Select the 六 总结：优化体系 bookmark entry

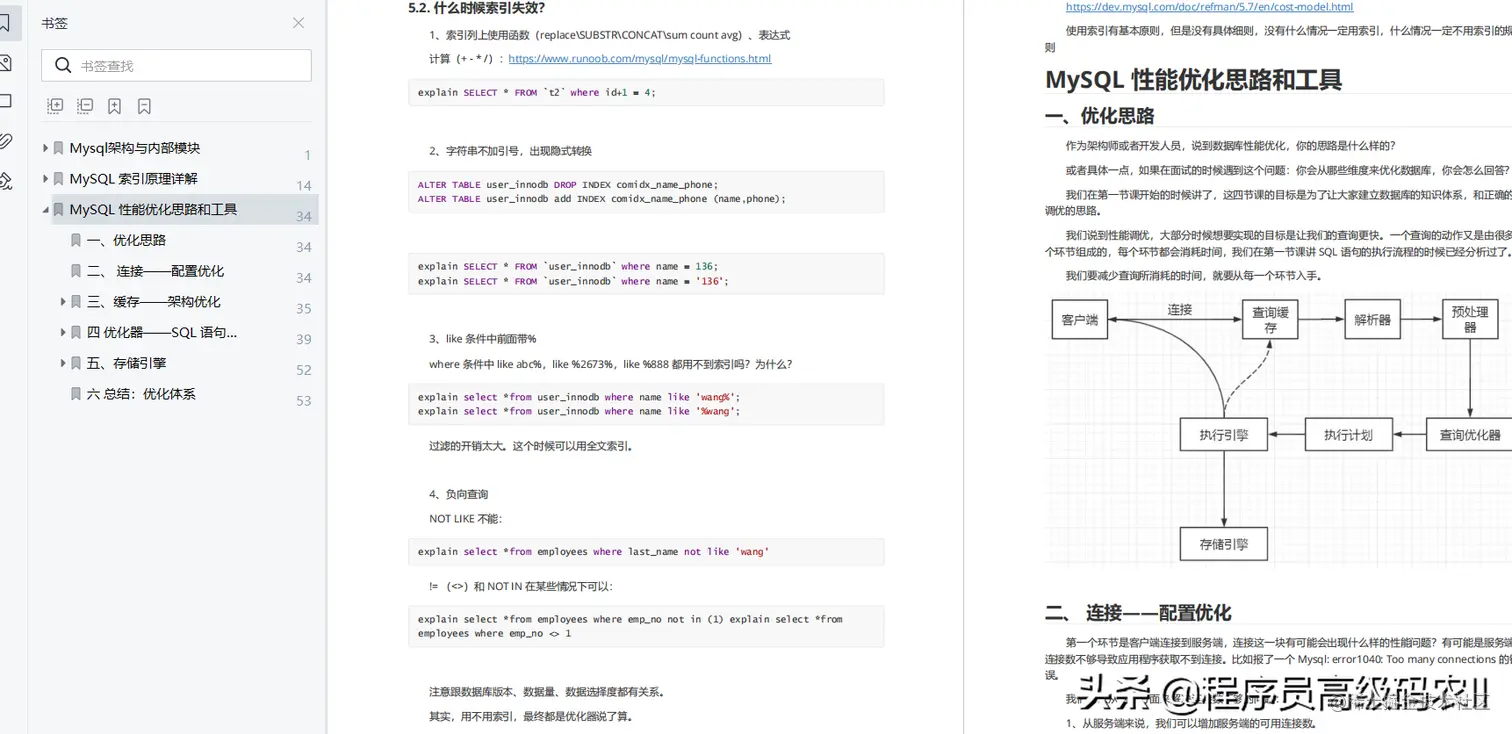point(140,394)
